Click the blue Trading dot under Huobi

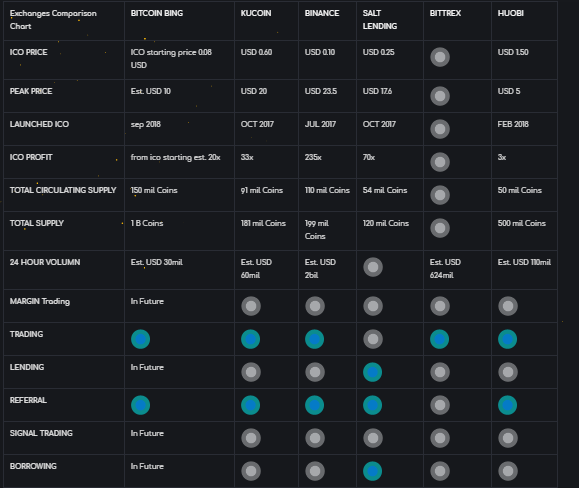click(x=507, y=339)
